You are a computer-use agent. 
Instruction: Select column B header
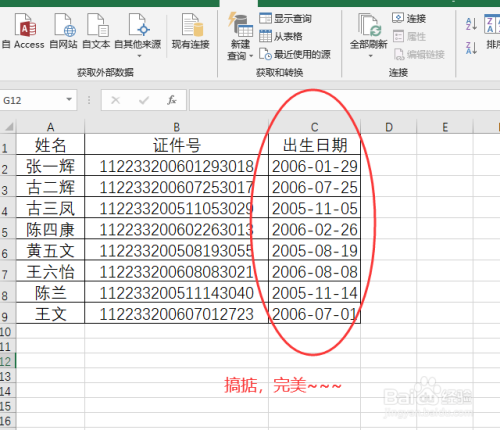pos(177,127)
